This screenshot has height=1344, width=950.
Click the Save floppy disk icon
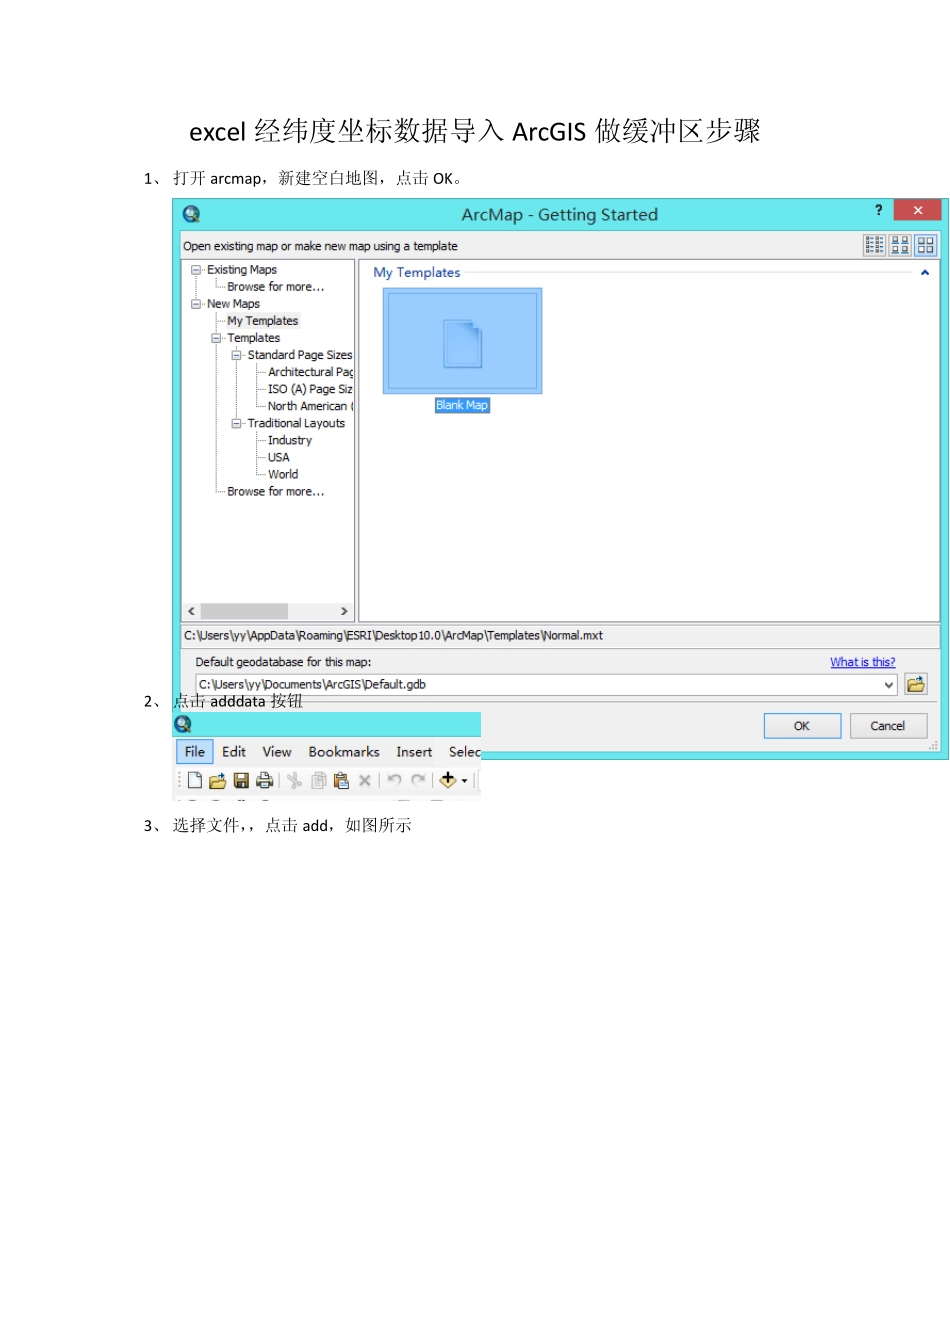click(x=241, y=780)
